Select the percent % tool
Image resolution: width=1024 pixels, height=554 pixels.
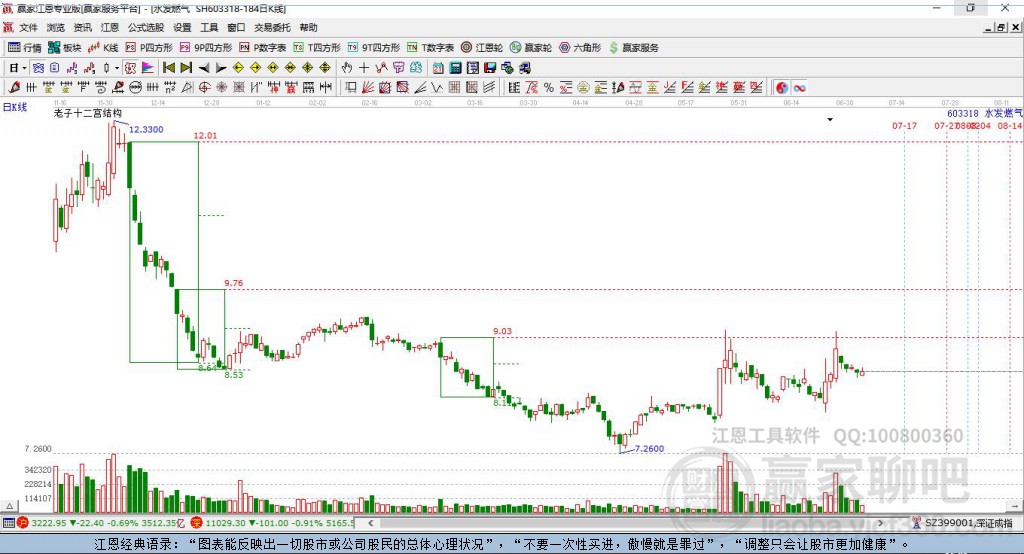click(549, 88)
